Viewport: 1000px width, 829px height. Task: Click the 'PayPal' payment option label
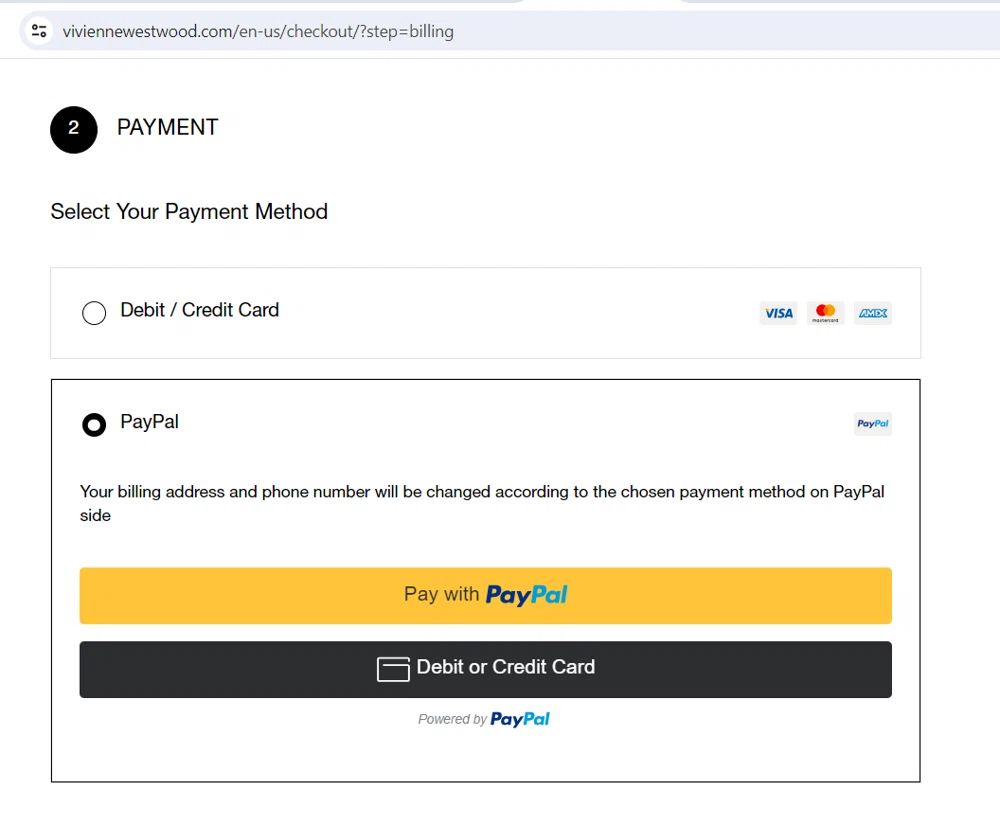coord(150,422)
